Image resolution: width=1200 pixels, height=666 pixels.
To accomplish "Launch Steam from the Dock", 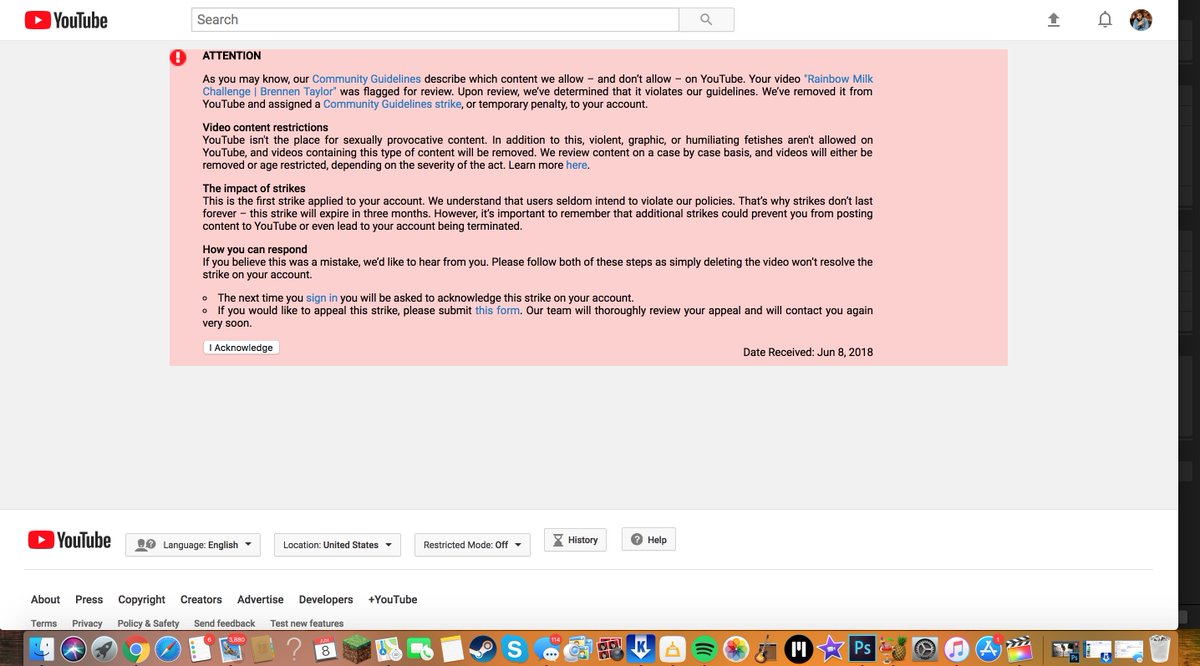I will [483, 649].
